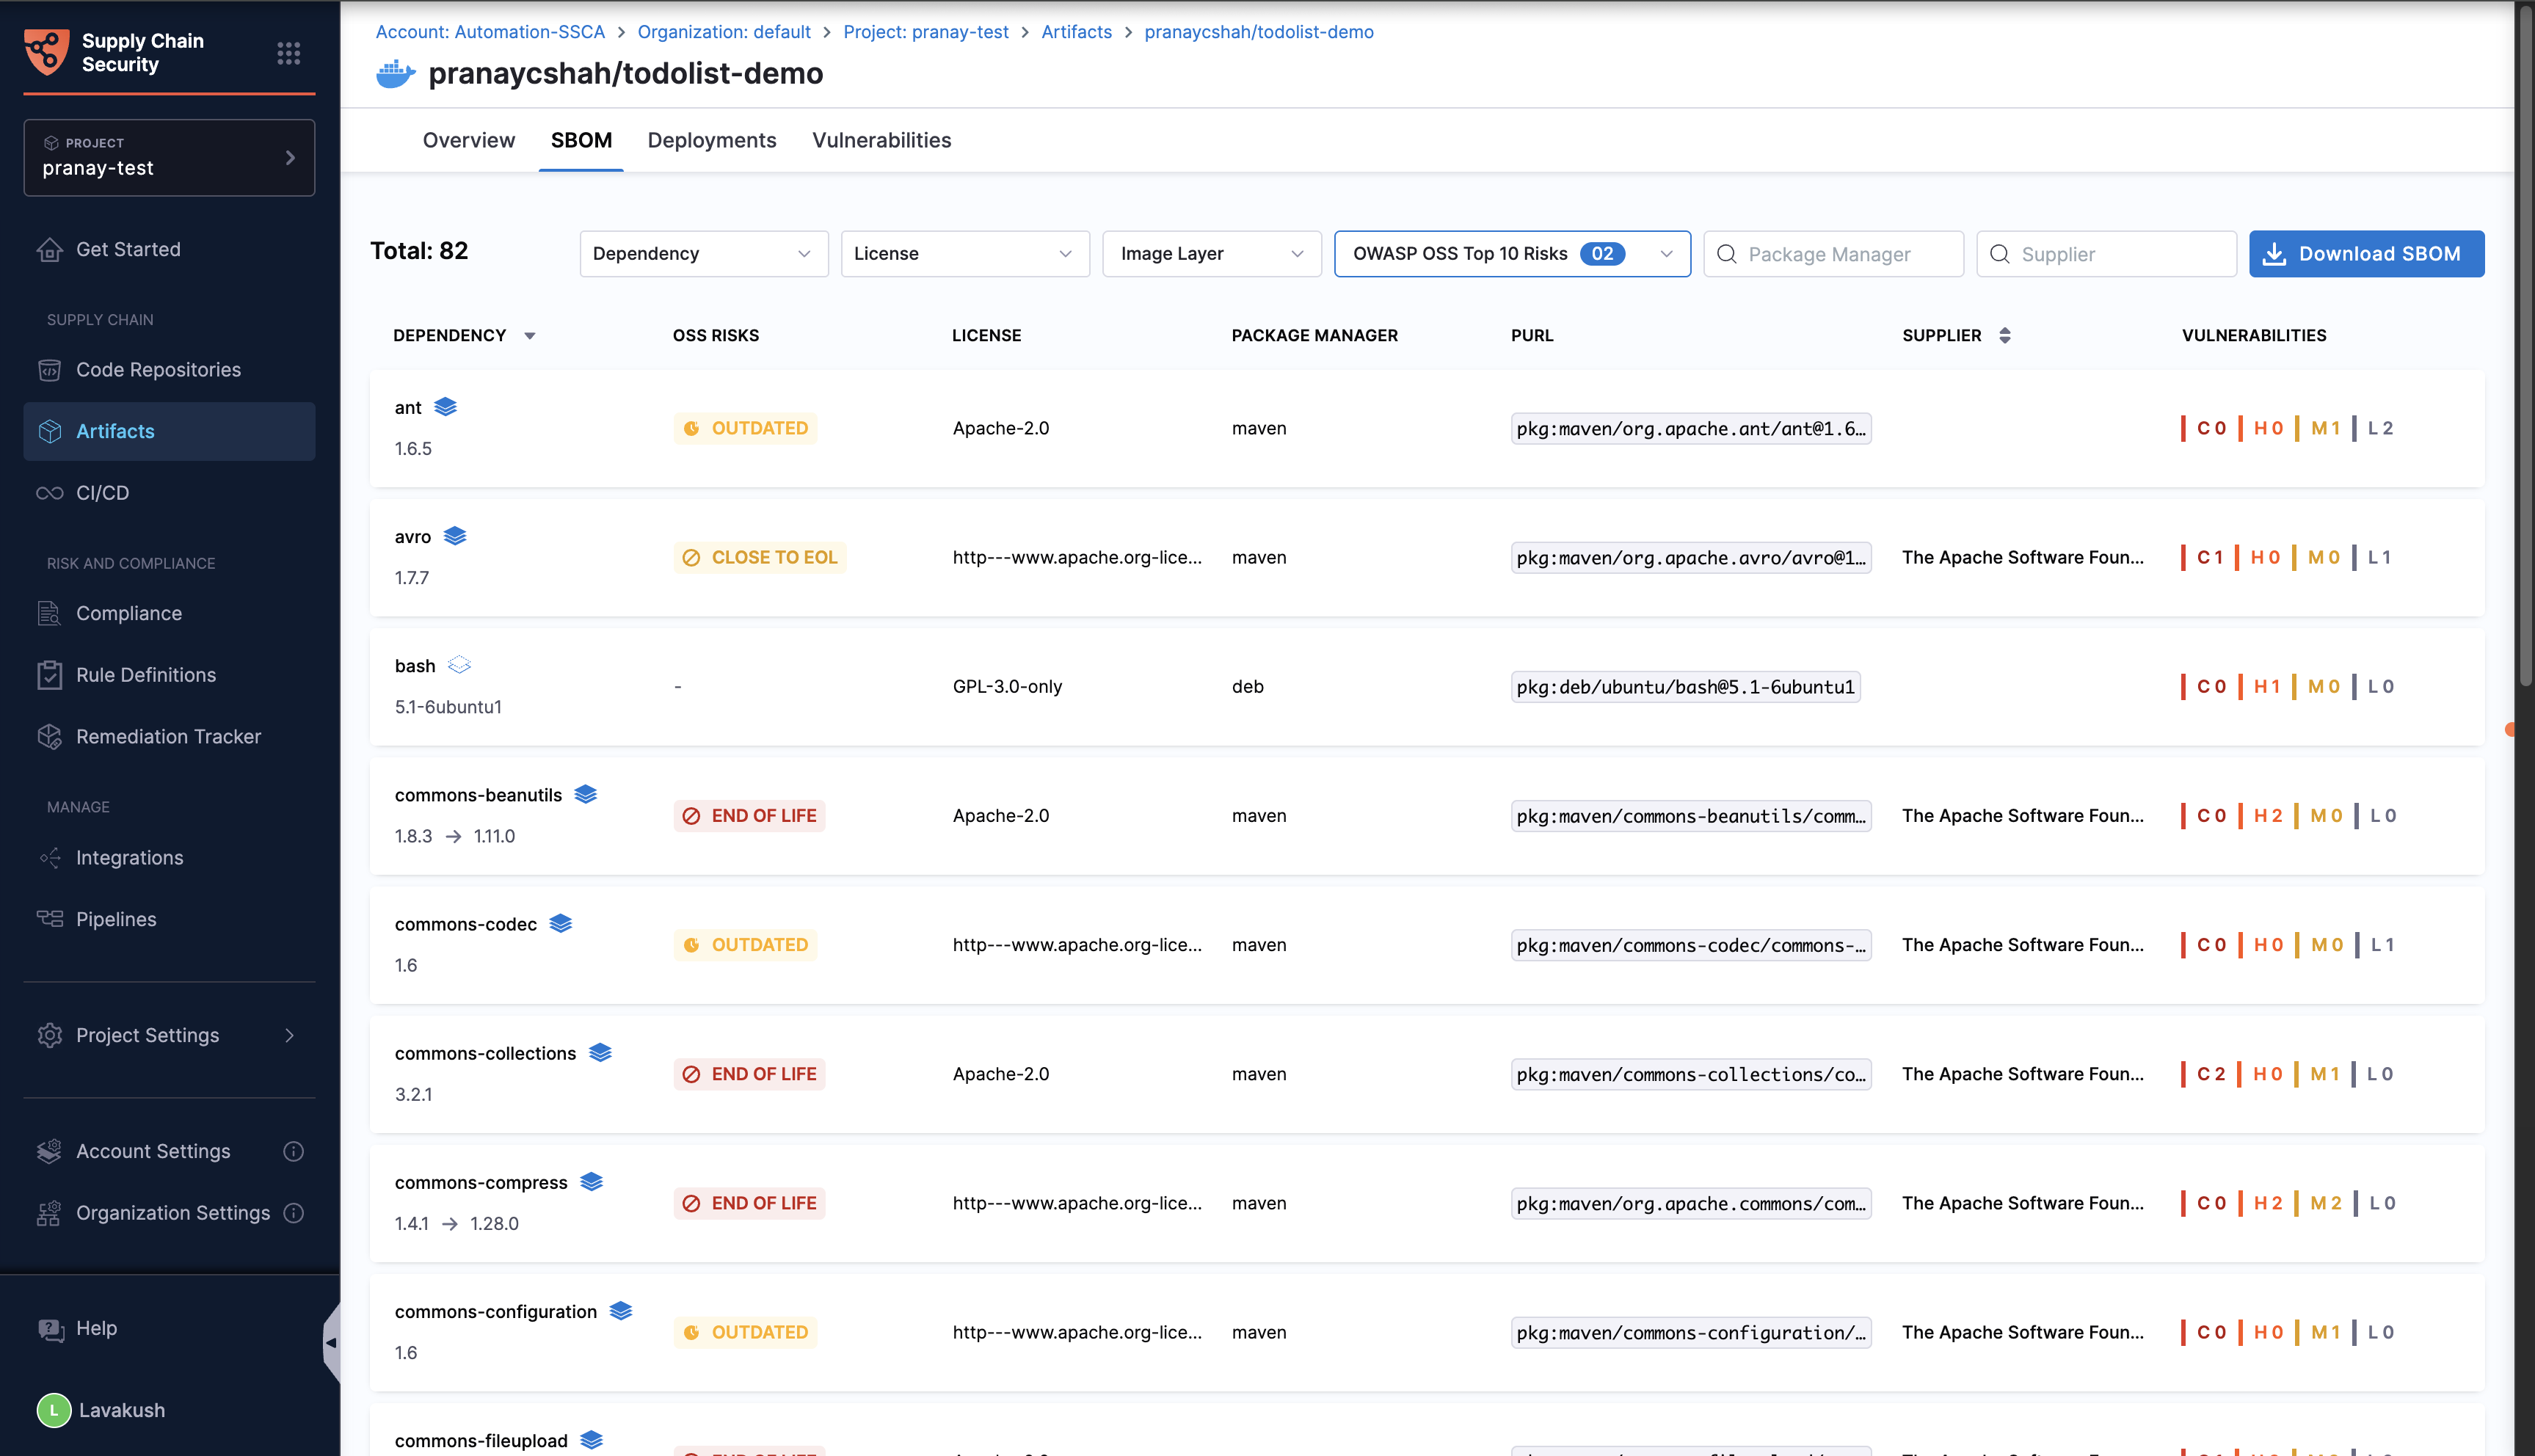Switch to the Vulnerabilities tab
The height and width of the screenshot is (1456, 2535).
[x=881, y=140]
